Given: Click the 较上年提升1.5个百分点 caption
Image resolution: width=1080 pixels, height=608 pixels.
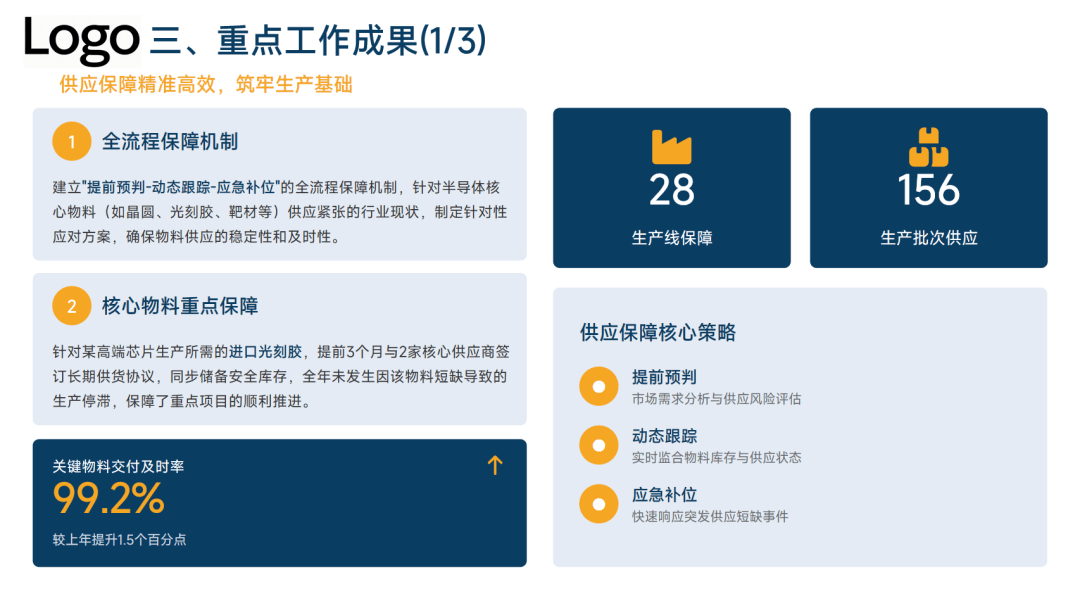Looking at the screenshot, I should click(119, 540).
